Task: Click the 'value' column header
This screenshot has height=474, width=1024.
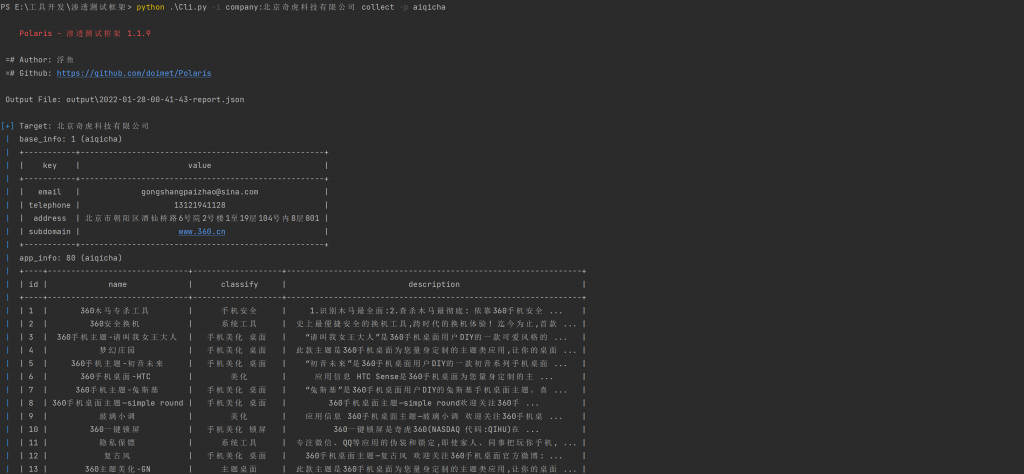Action: pos(199,165)
